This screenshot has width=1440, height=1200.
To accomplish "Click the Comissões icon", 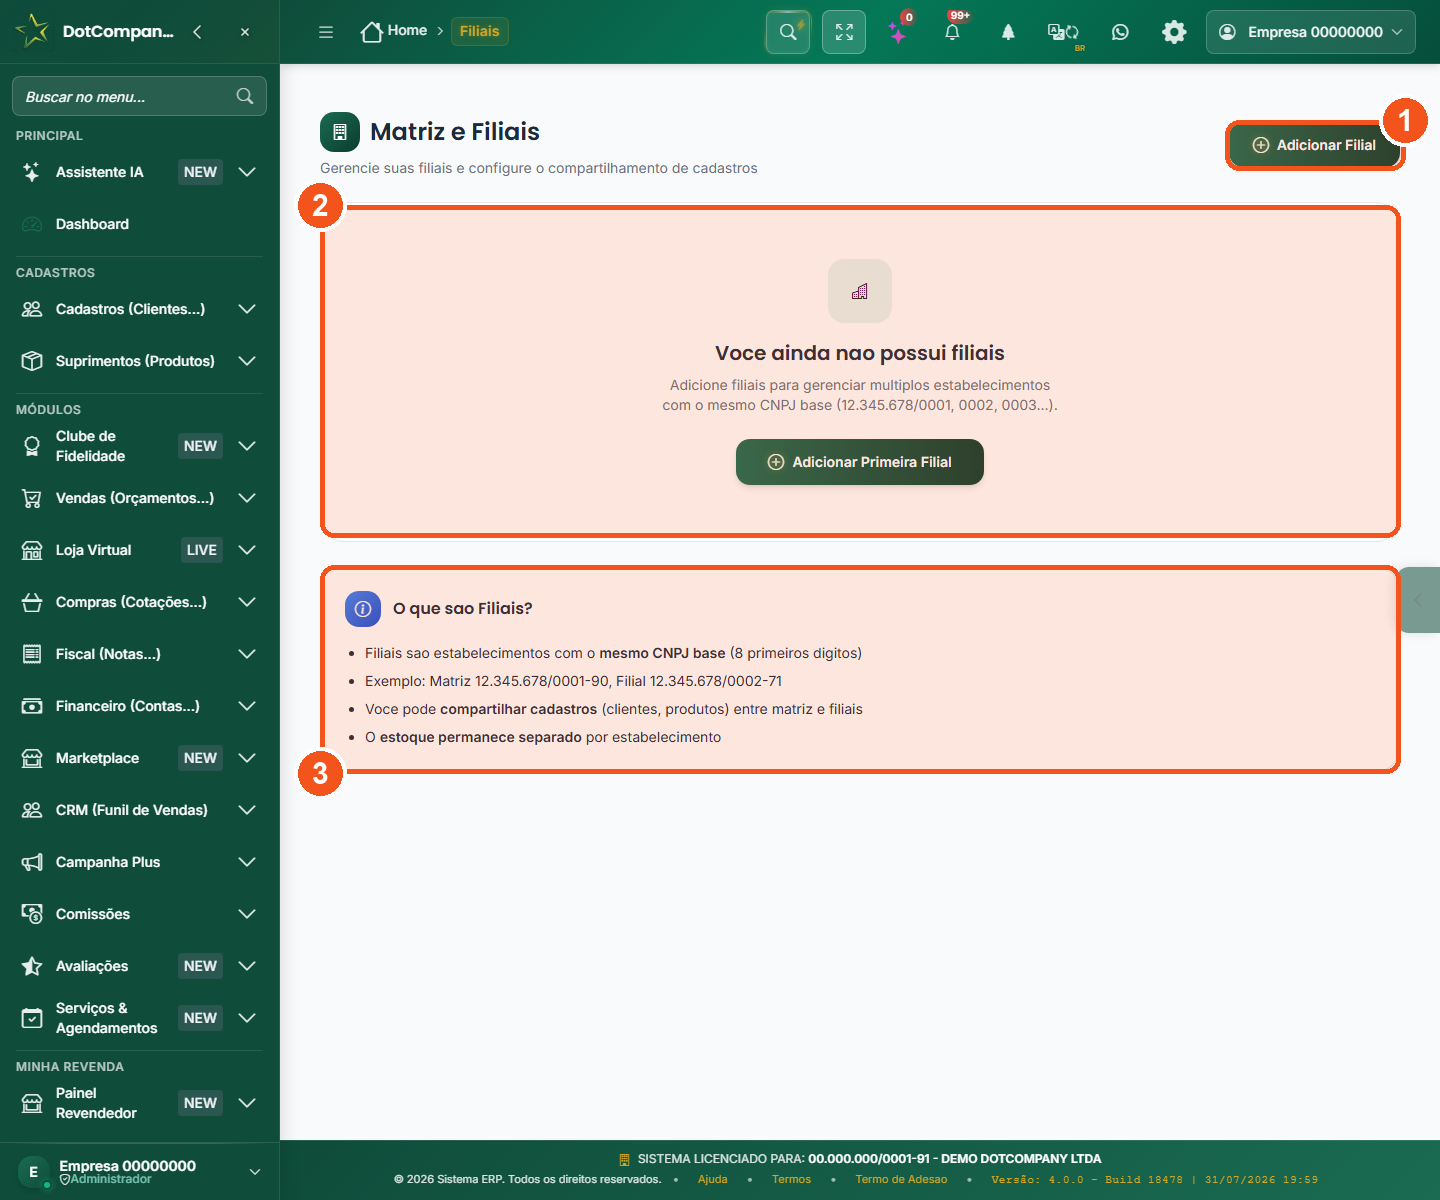I will pyautogui.click(x=32, y=914).
